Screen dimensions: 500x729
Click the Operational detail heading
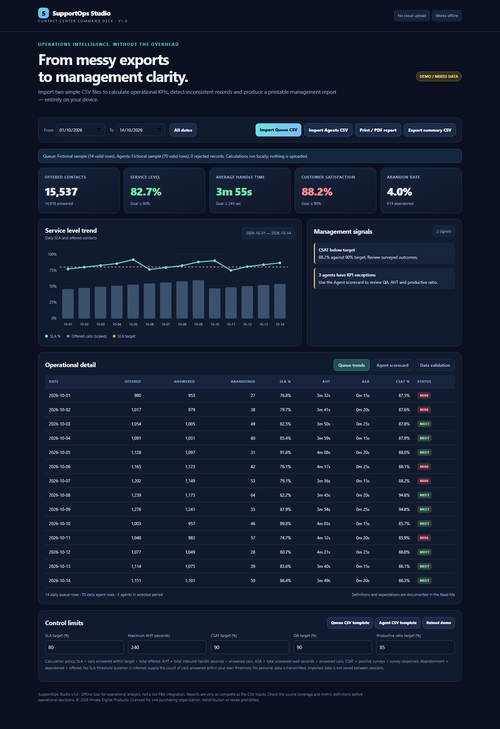point(70,365)
